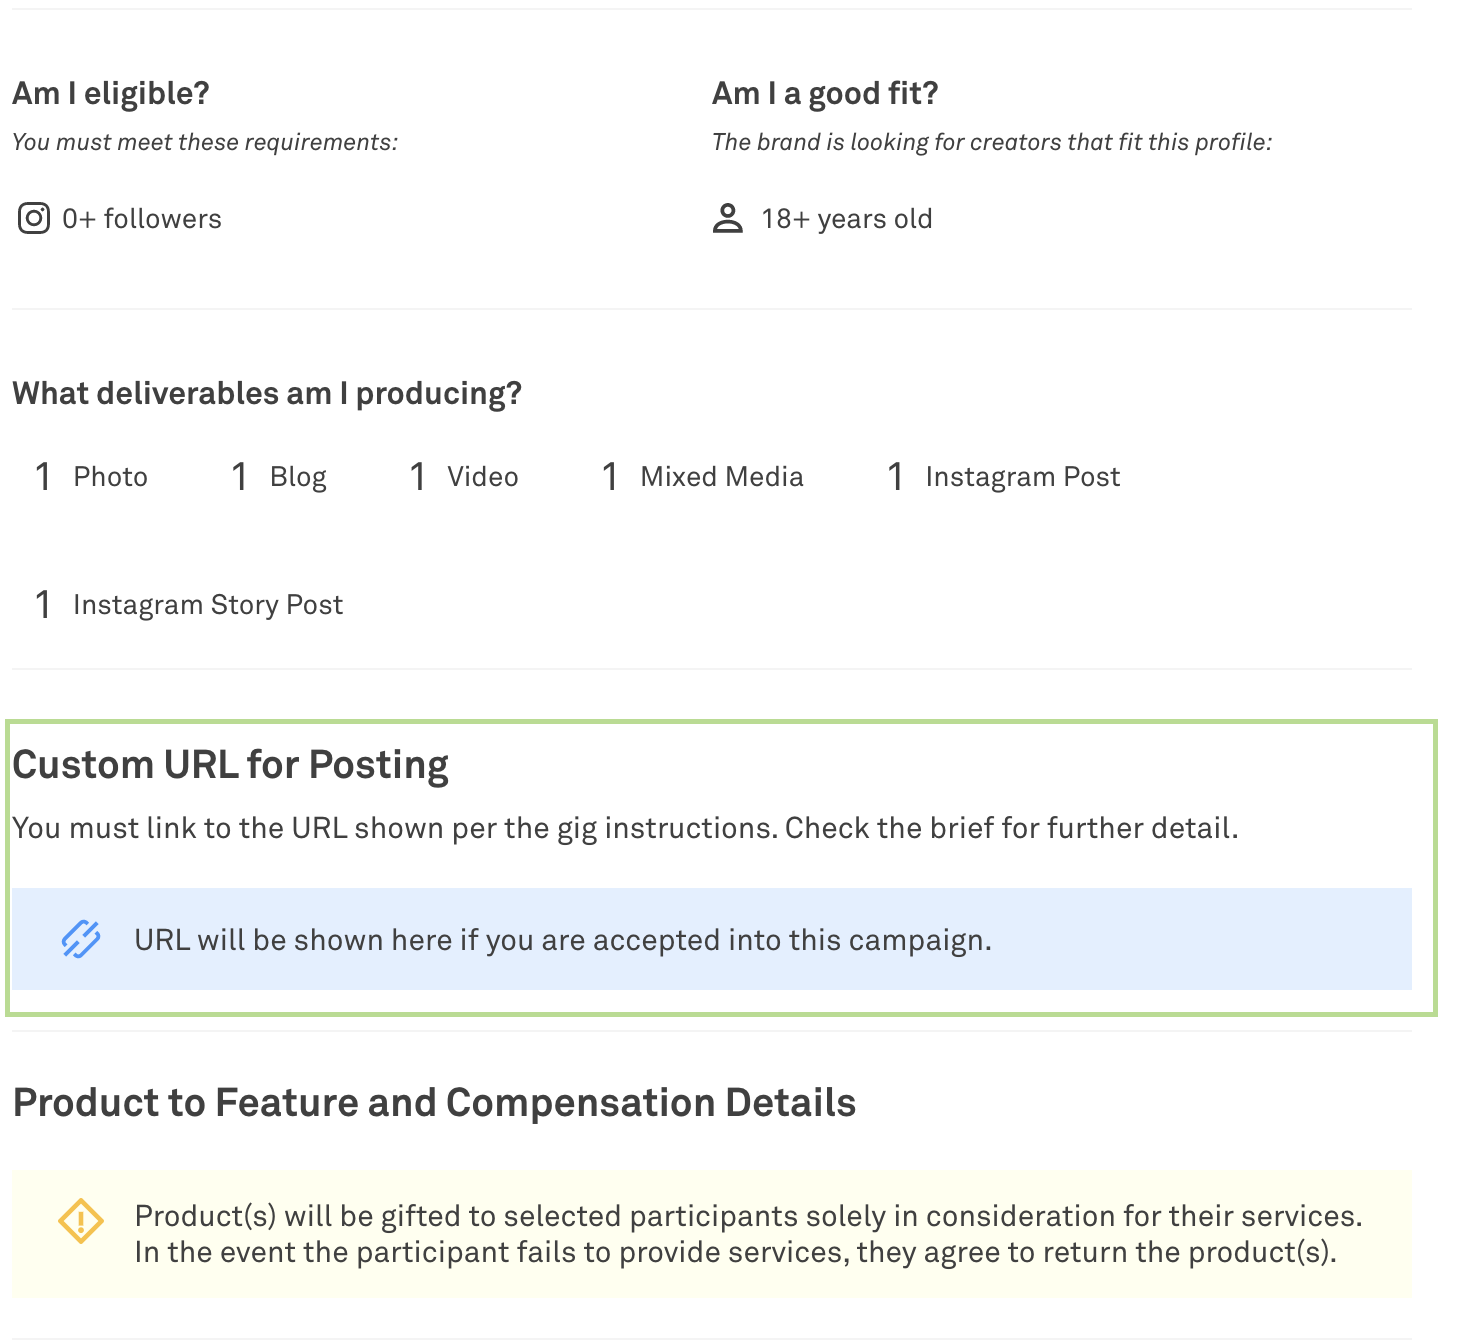Click the Blog deliverable item
The height and width of the screenshot is (1340, 1464).
pyautogui.click(x=298, y=476)
